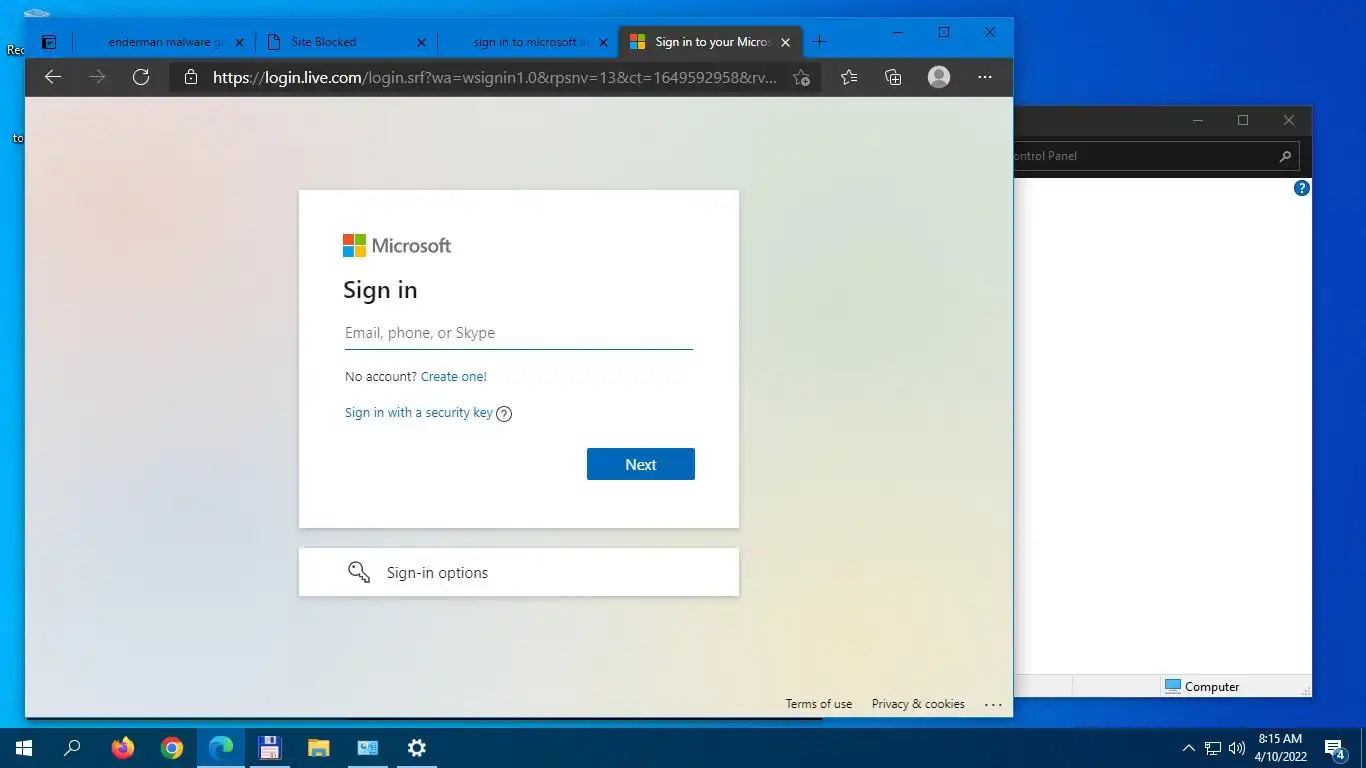Open a new browser tab
1366x768 pixels.
pos(820,42)
